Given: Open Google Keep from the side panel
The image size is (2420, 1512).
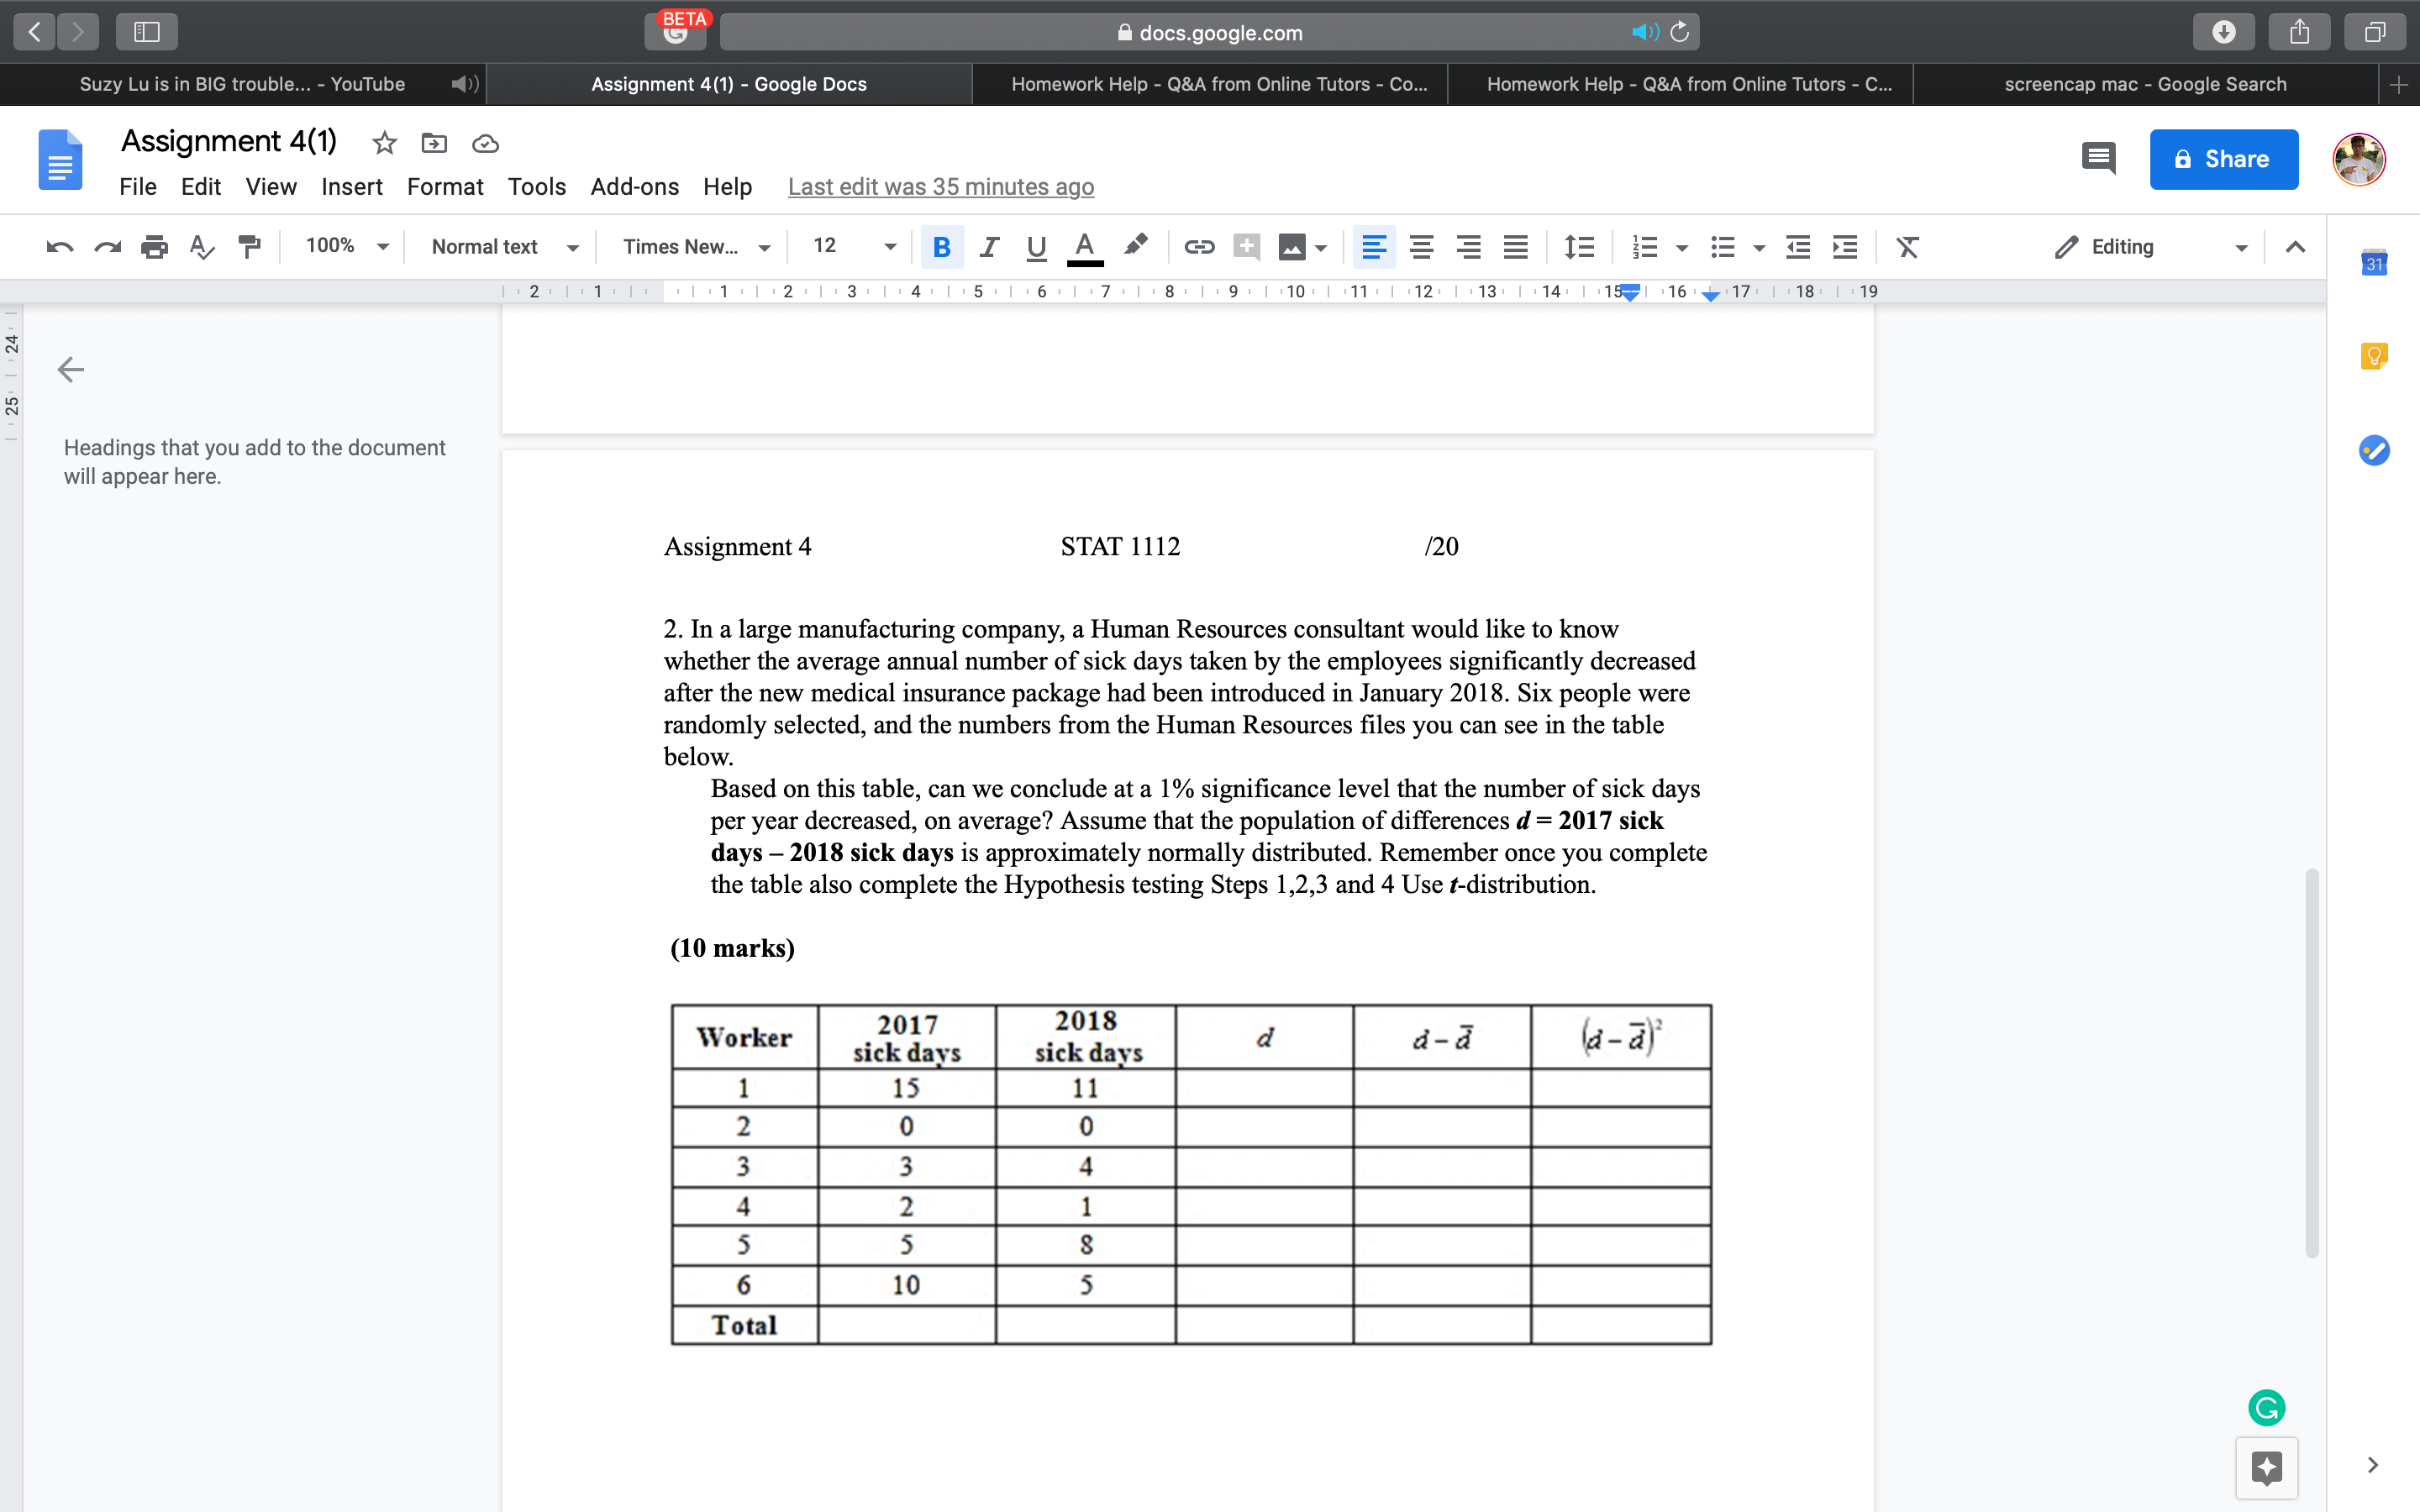Looking at the screenshot, I should click(2374, 355).
